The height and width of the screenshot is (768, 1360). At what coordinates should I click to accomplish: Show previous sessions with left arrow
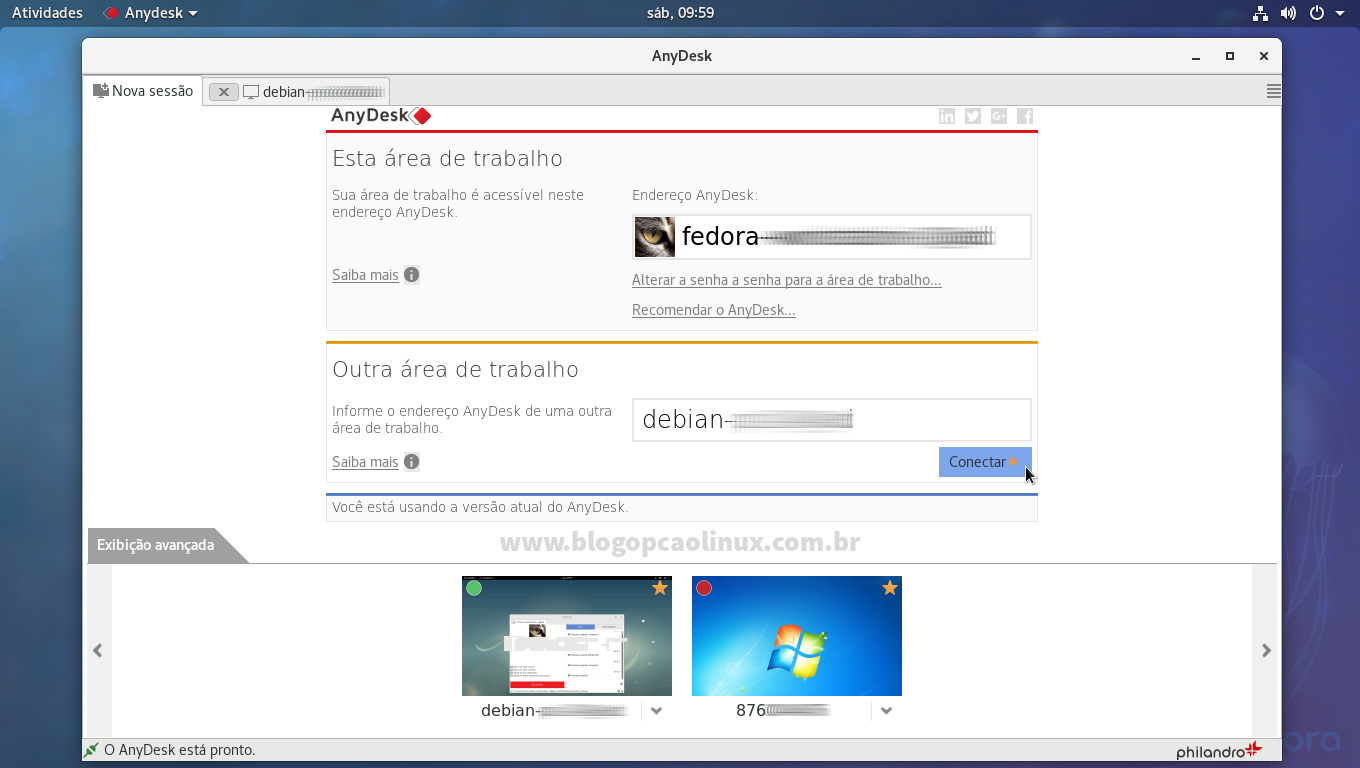tap(98, 650)
